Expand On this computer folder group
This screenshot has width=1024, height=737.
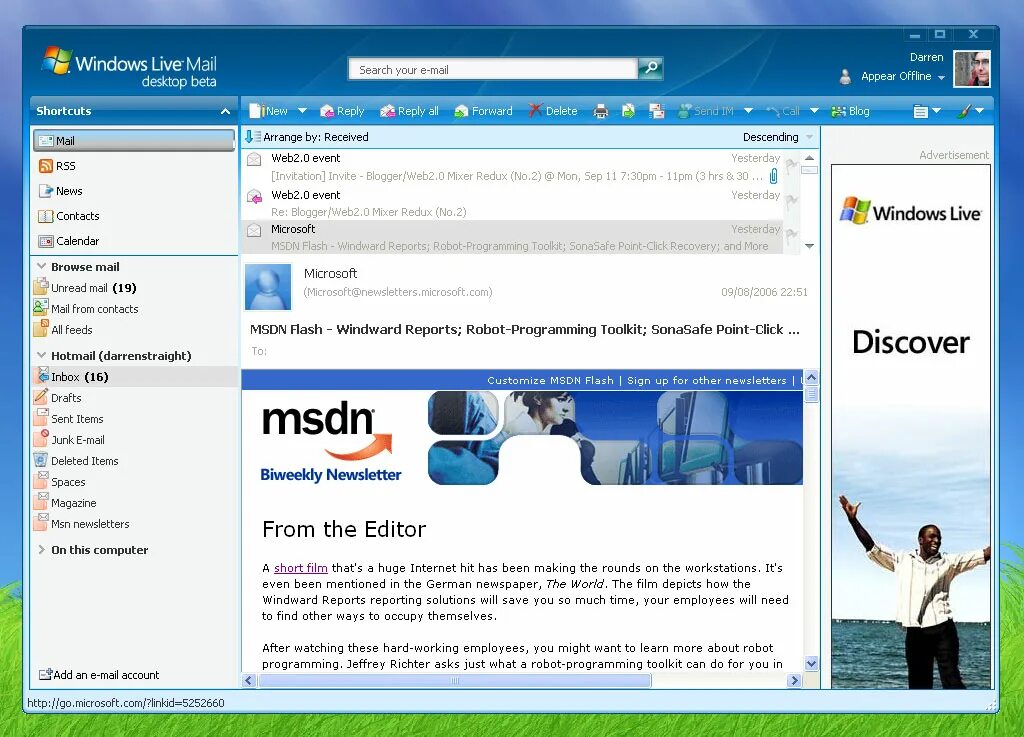pyautogui.click(x=41, y=550)
